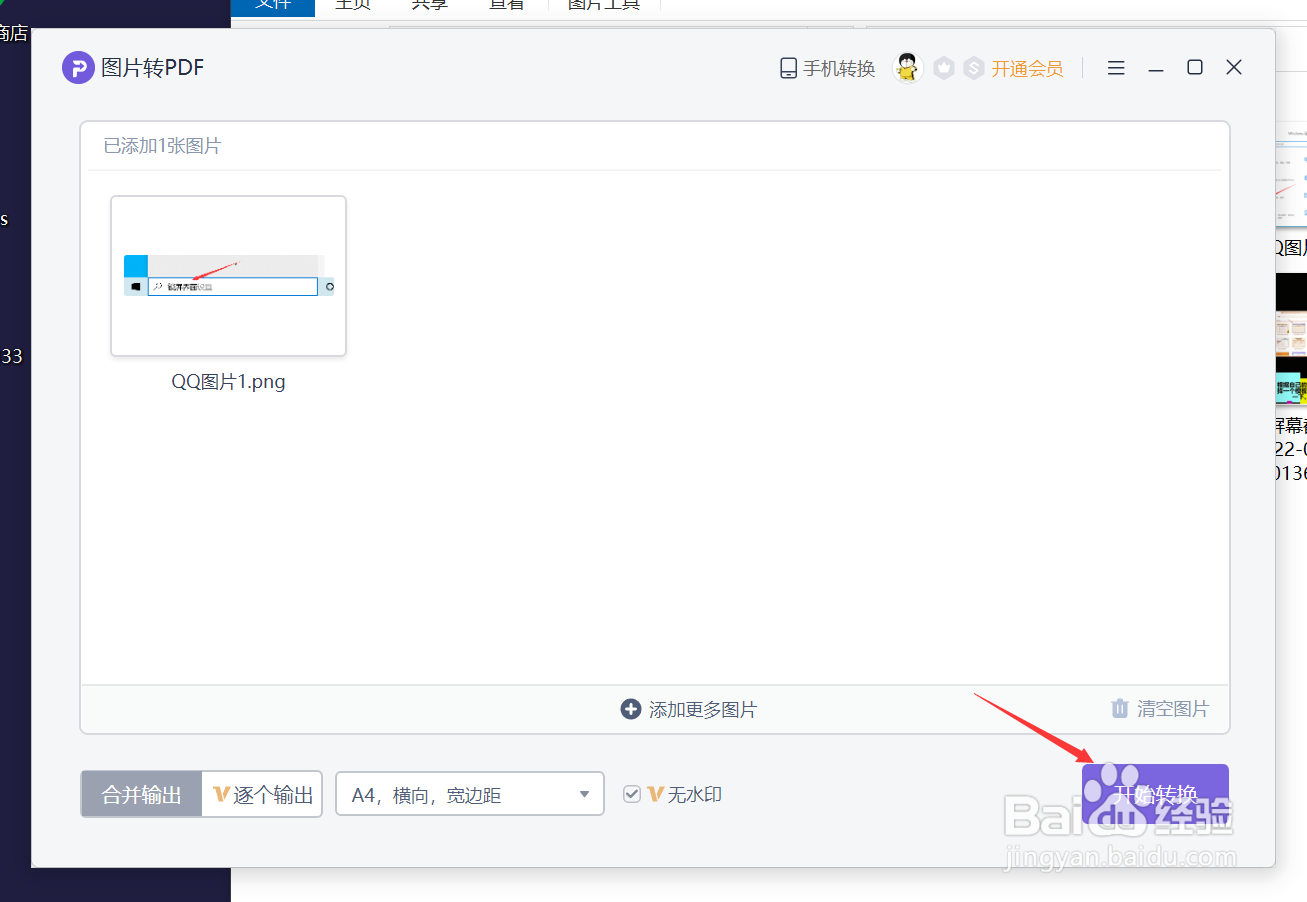
Task: Click the 开始转换 button
Action: click(1155, 793)
